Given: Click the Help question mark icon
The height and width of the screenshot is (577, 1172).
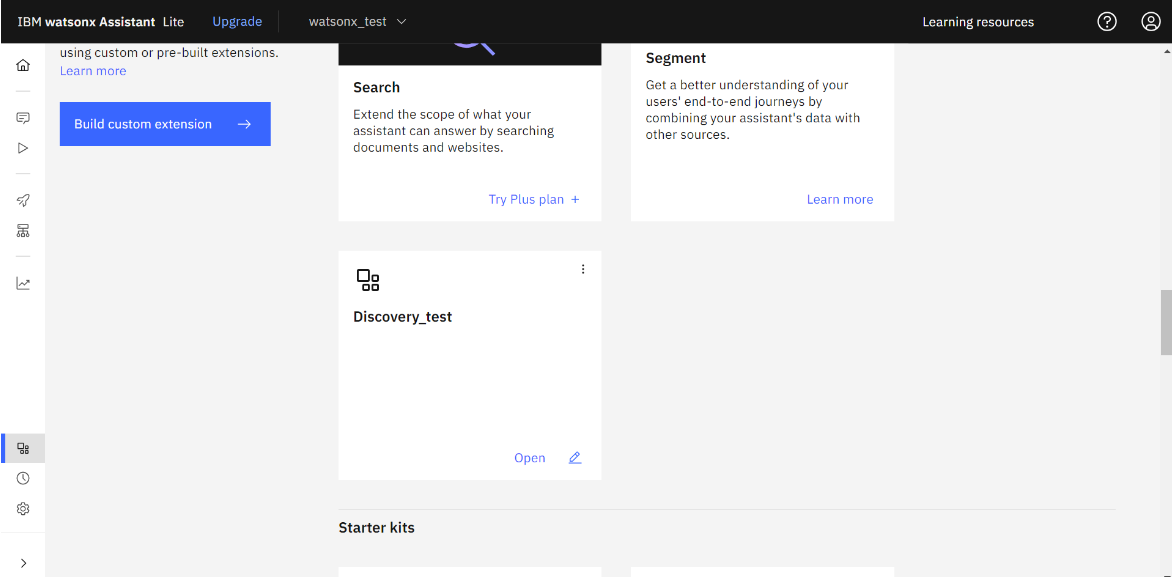Looking at the screenshot, I should point(1106,22).
